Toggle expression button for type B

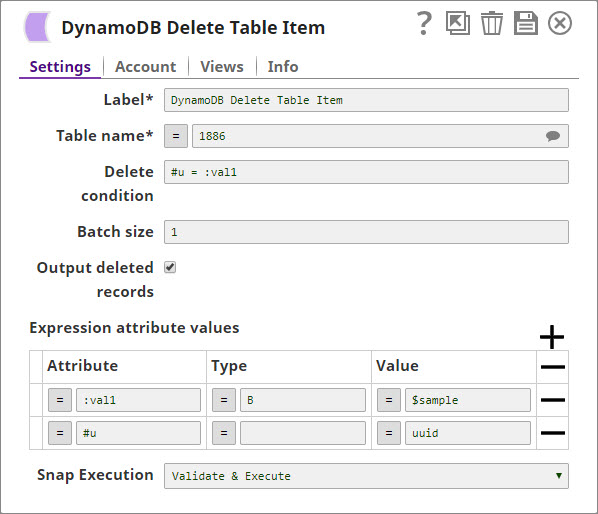coord(224,400)
